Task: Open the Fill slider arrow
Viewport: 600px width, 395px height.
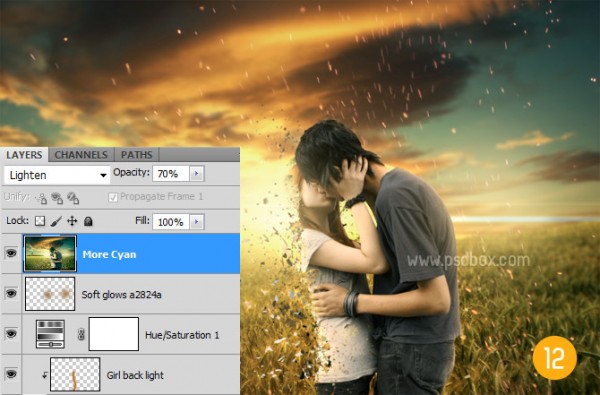Action: tap(197, 222)
